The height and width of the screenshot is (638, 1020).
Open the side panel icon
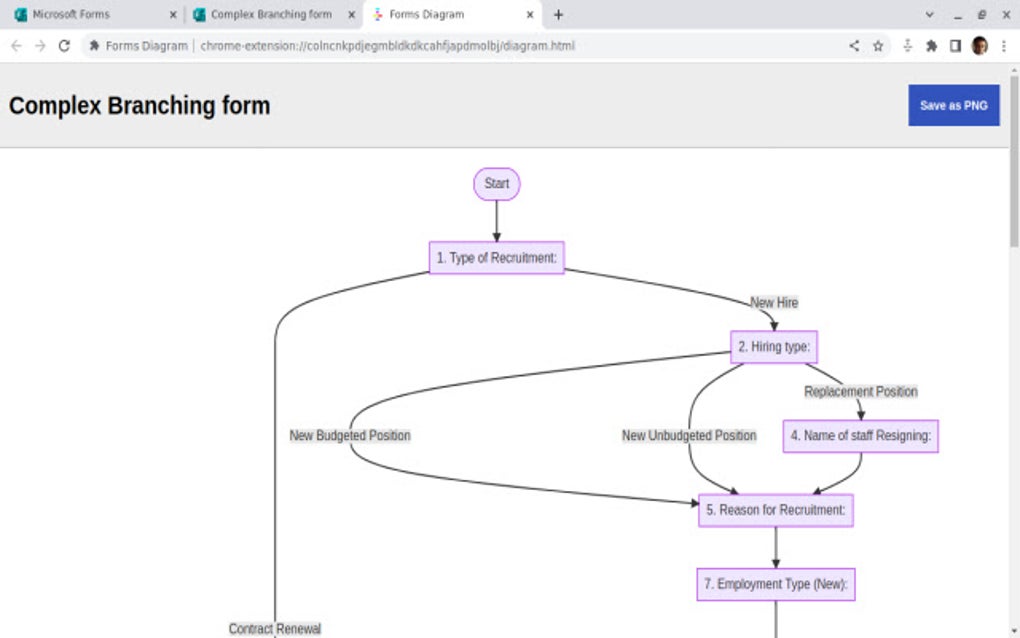click(x=955, y=45)
